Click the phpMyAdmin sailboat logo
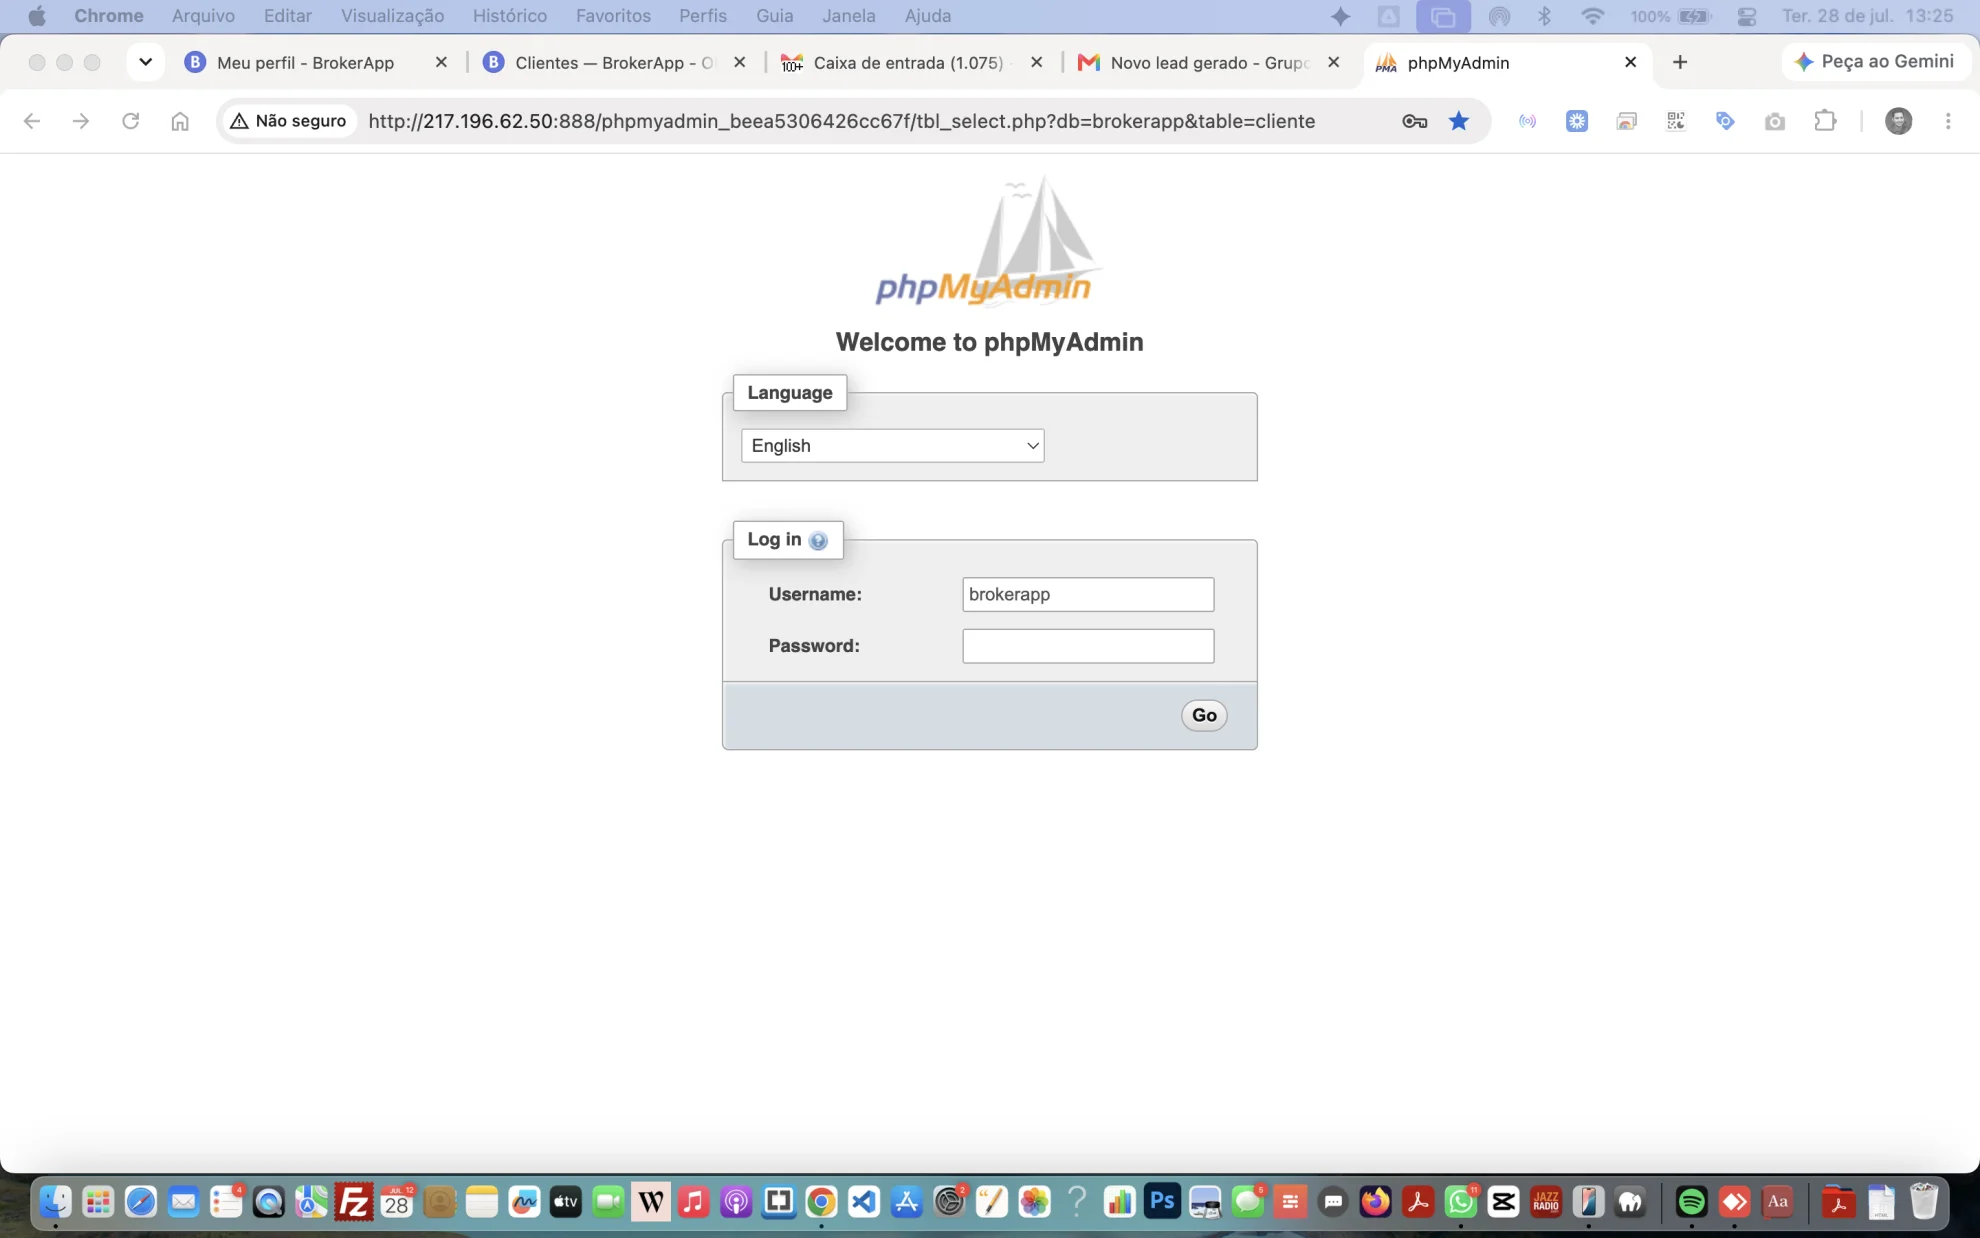 989,241
